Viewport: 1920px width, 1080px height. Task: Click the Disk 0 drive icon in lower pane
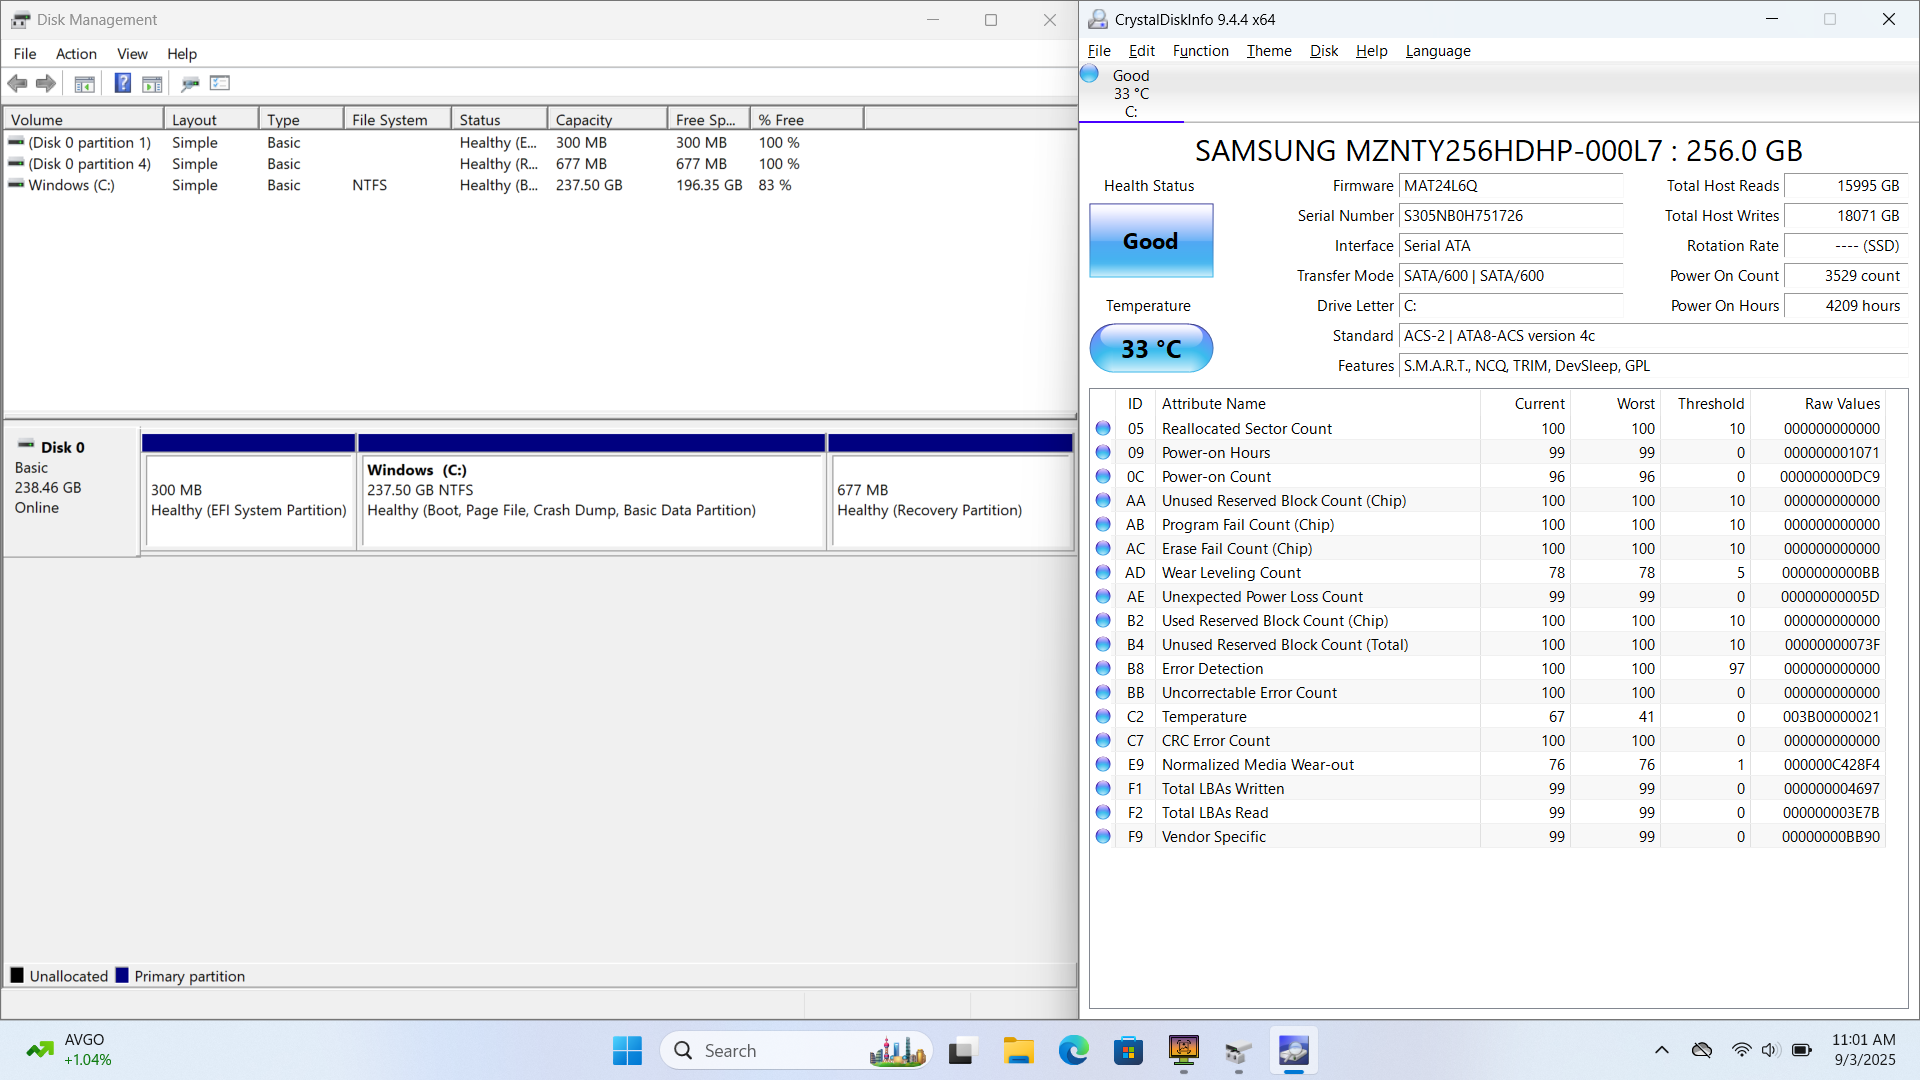[x=26, y=446]
